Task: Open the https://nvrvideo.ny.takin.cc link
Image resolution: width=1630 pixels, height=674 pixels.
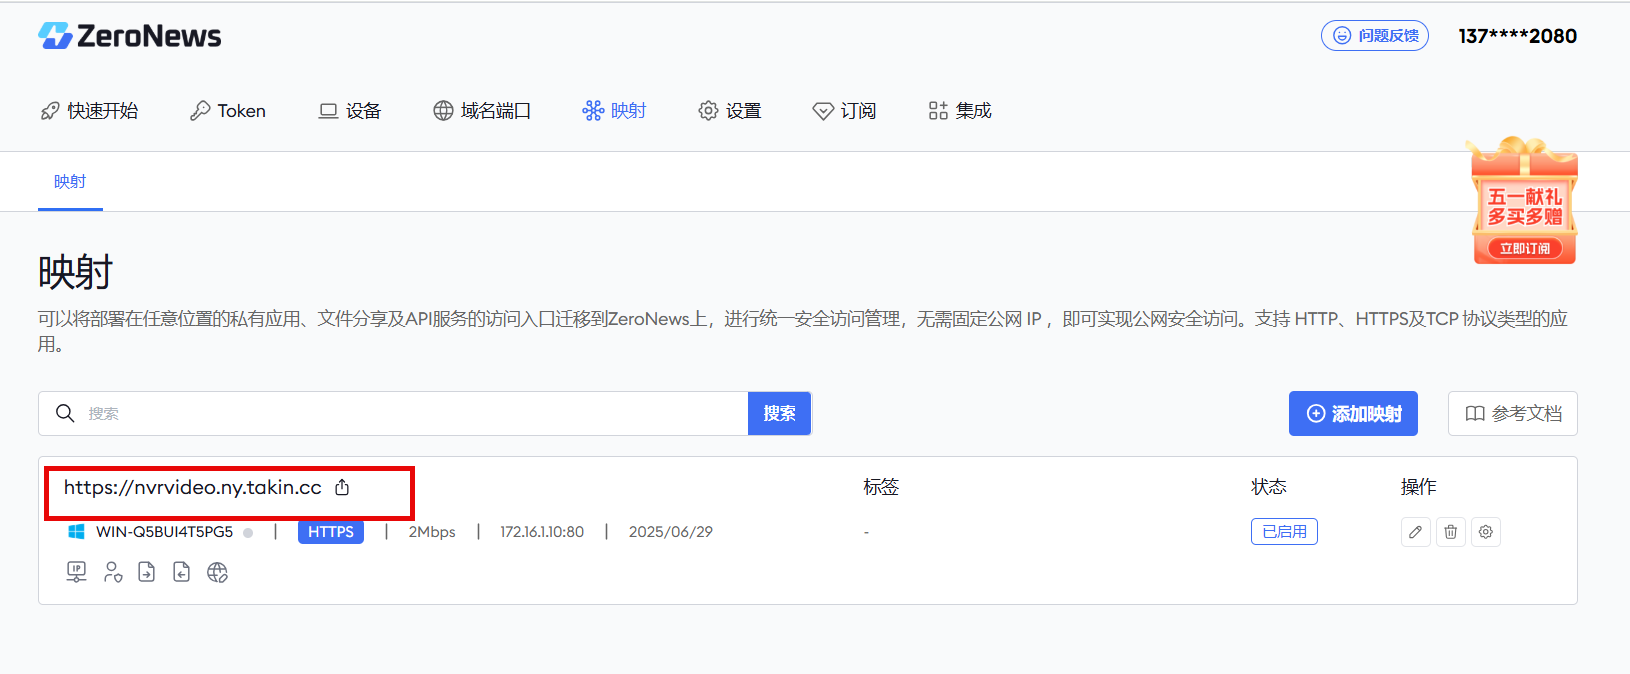Action: [193, 487]
